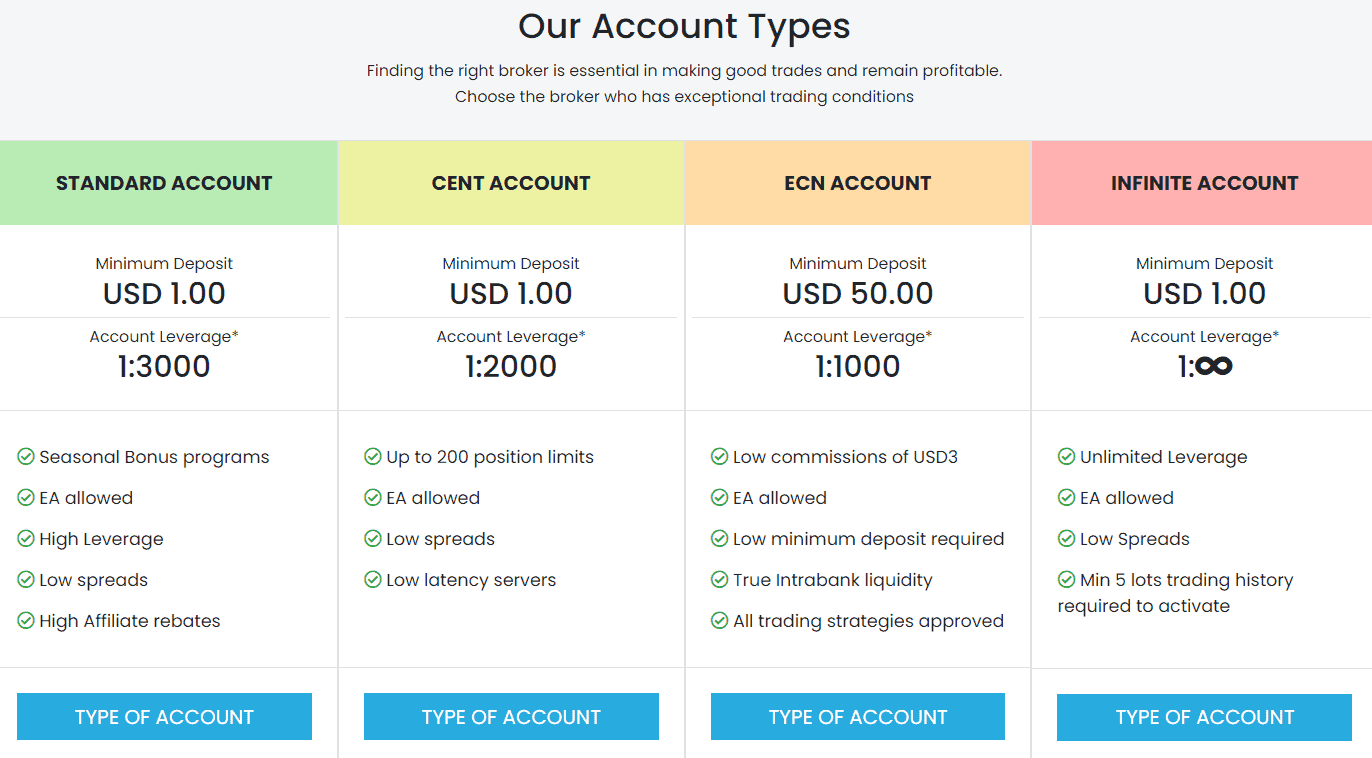The image size is (1372, 758).
Task: Click the checkmark next to Low latency servers
Action: pyautogui.click(x=371, y=579)
